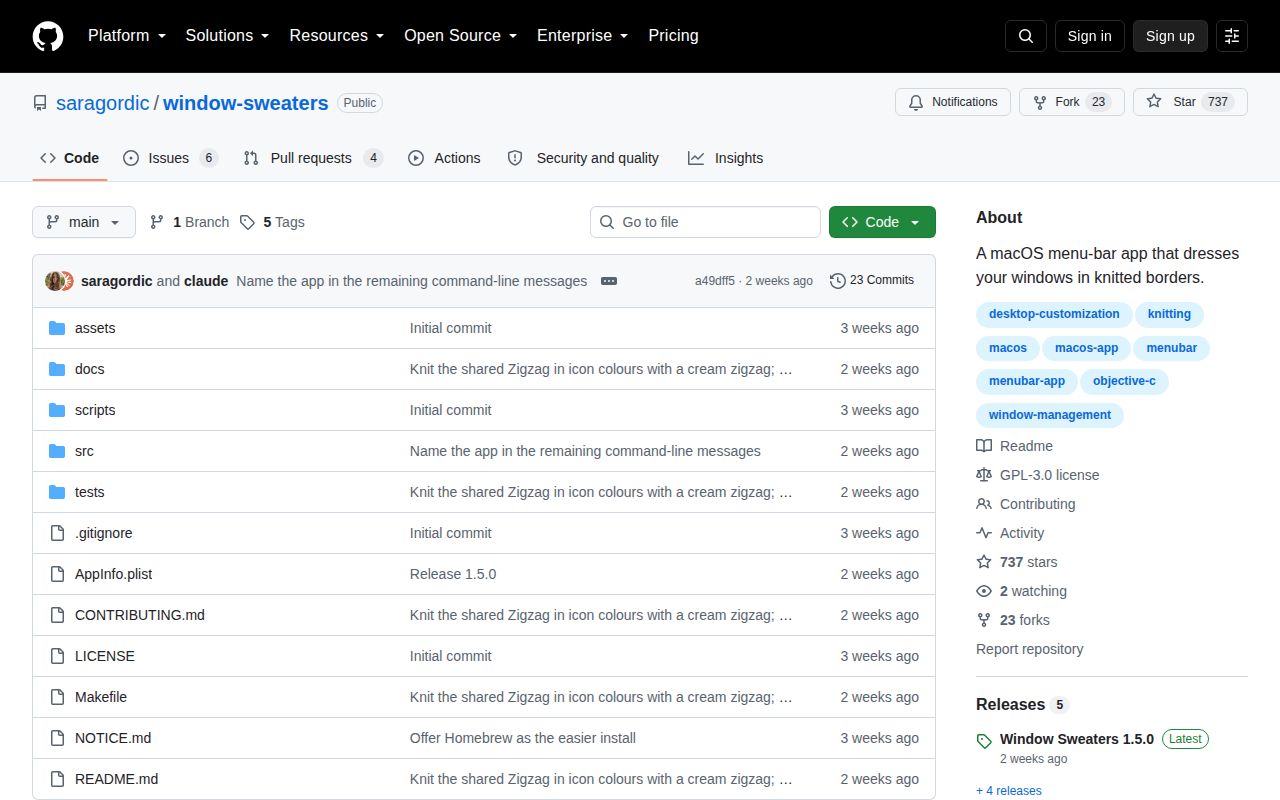The width and height of the screenshot is (1280, 800).
Task: Click the .gitignore file icon
Action: tap(57, 533)
